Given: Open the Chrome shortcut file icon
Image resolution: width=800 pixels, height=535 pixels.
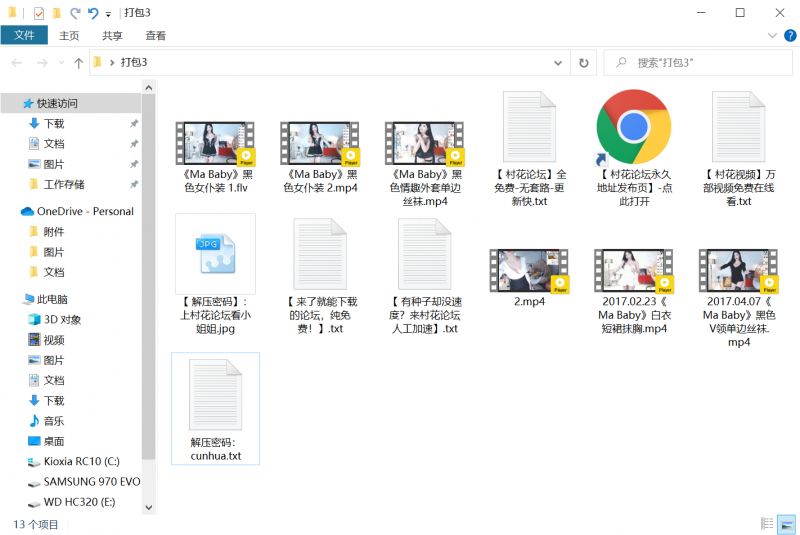Looking at the screenshot, I should tap(633, 128).
